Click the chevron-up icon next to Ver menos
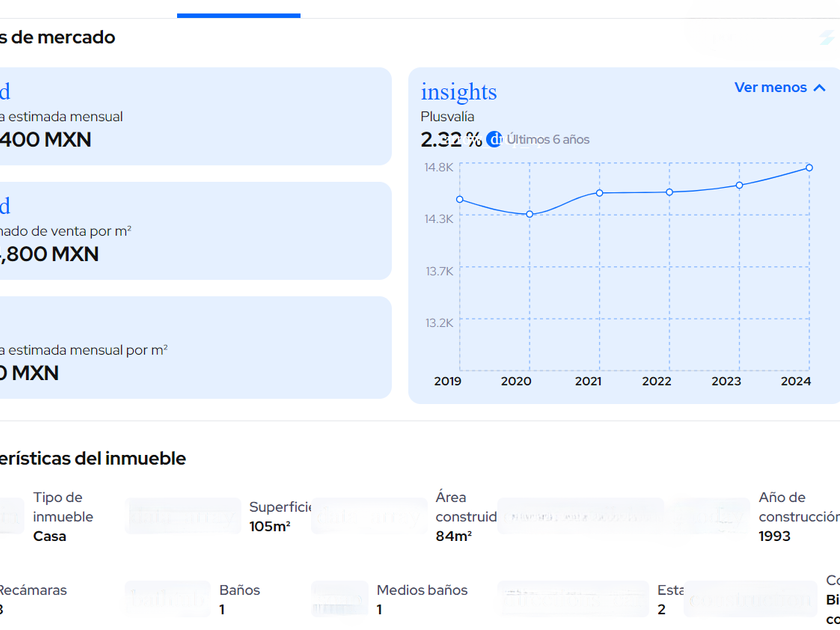 (820, 88)
